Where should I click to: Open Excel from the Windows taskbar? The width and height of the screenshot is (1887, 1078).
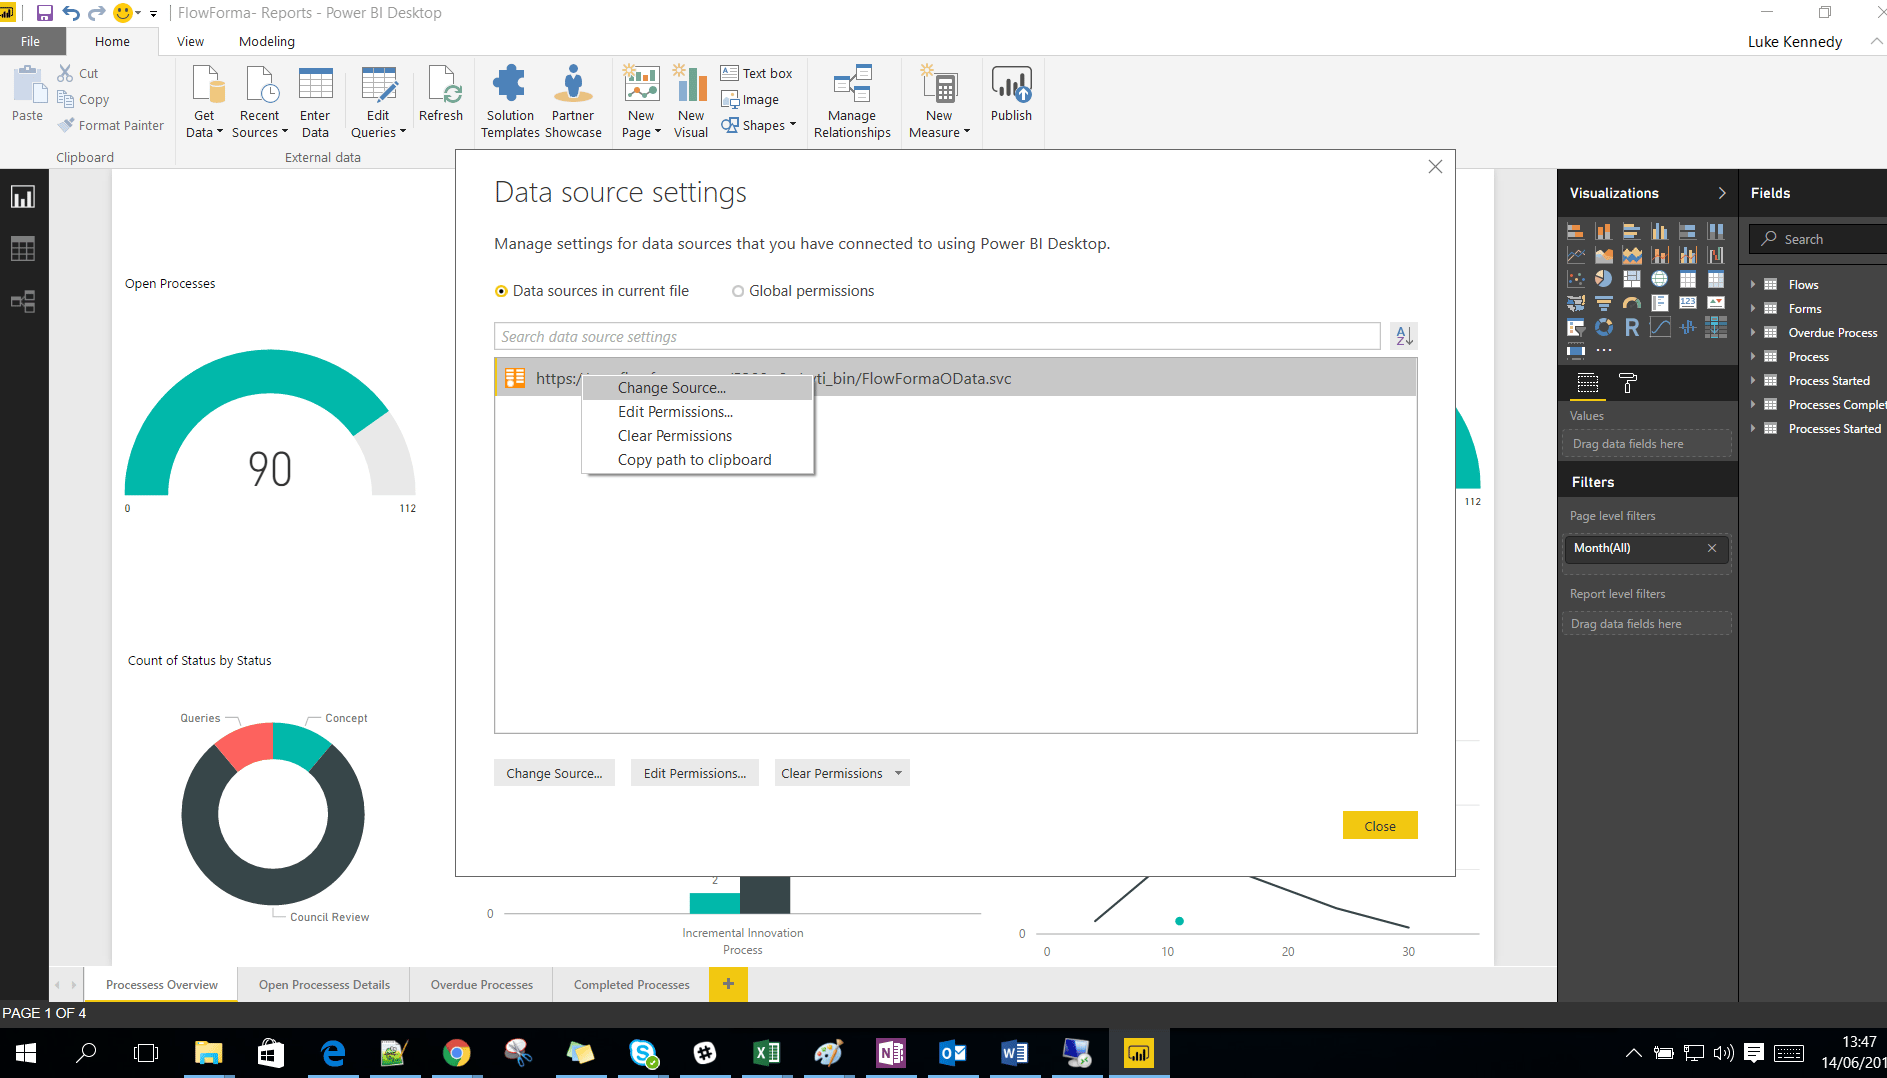[x=766, y=1053]
